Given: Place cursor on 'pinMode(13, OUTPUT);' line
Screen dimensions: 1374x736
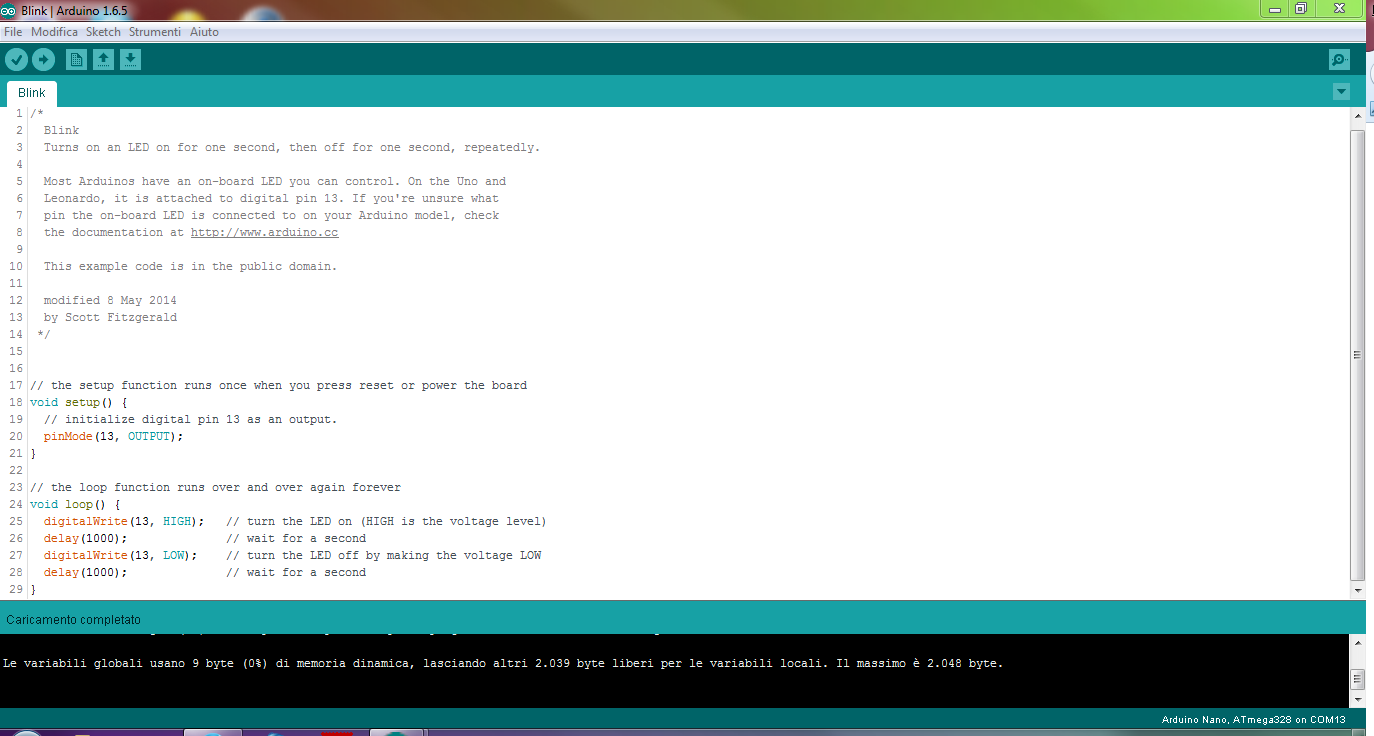Looking at the screenshot, I should tap(114, 437).
